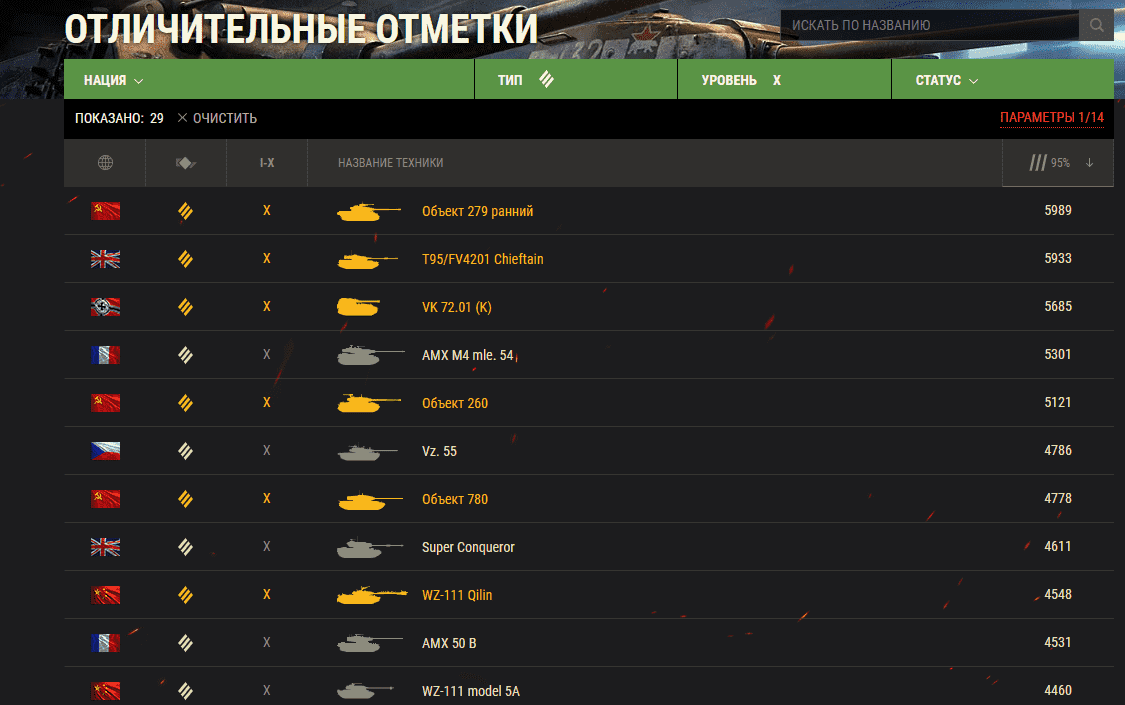1125x705 pixels.
Task: Click the USSR flag for Объект 260
Action: pyautogui.click(x=105, y=403)
